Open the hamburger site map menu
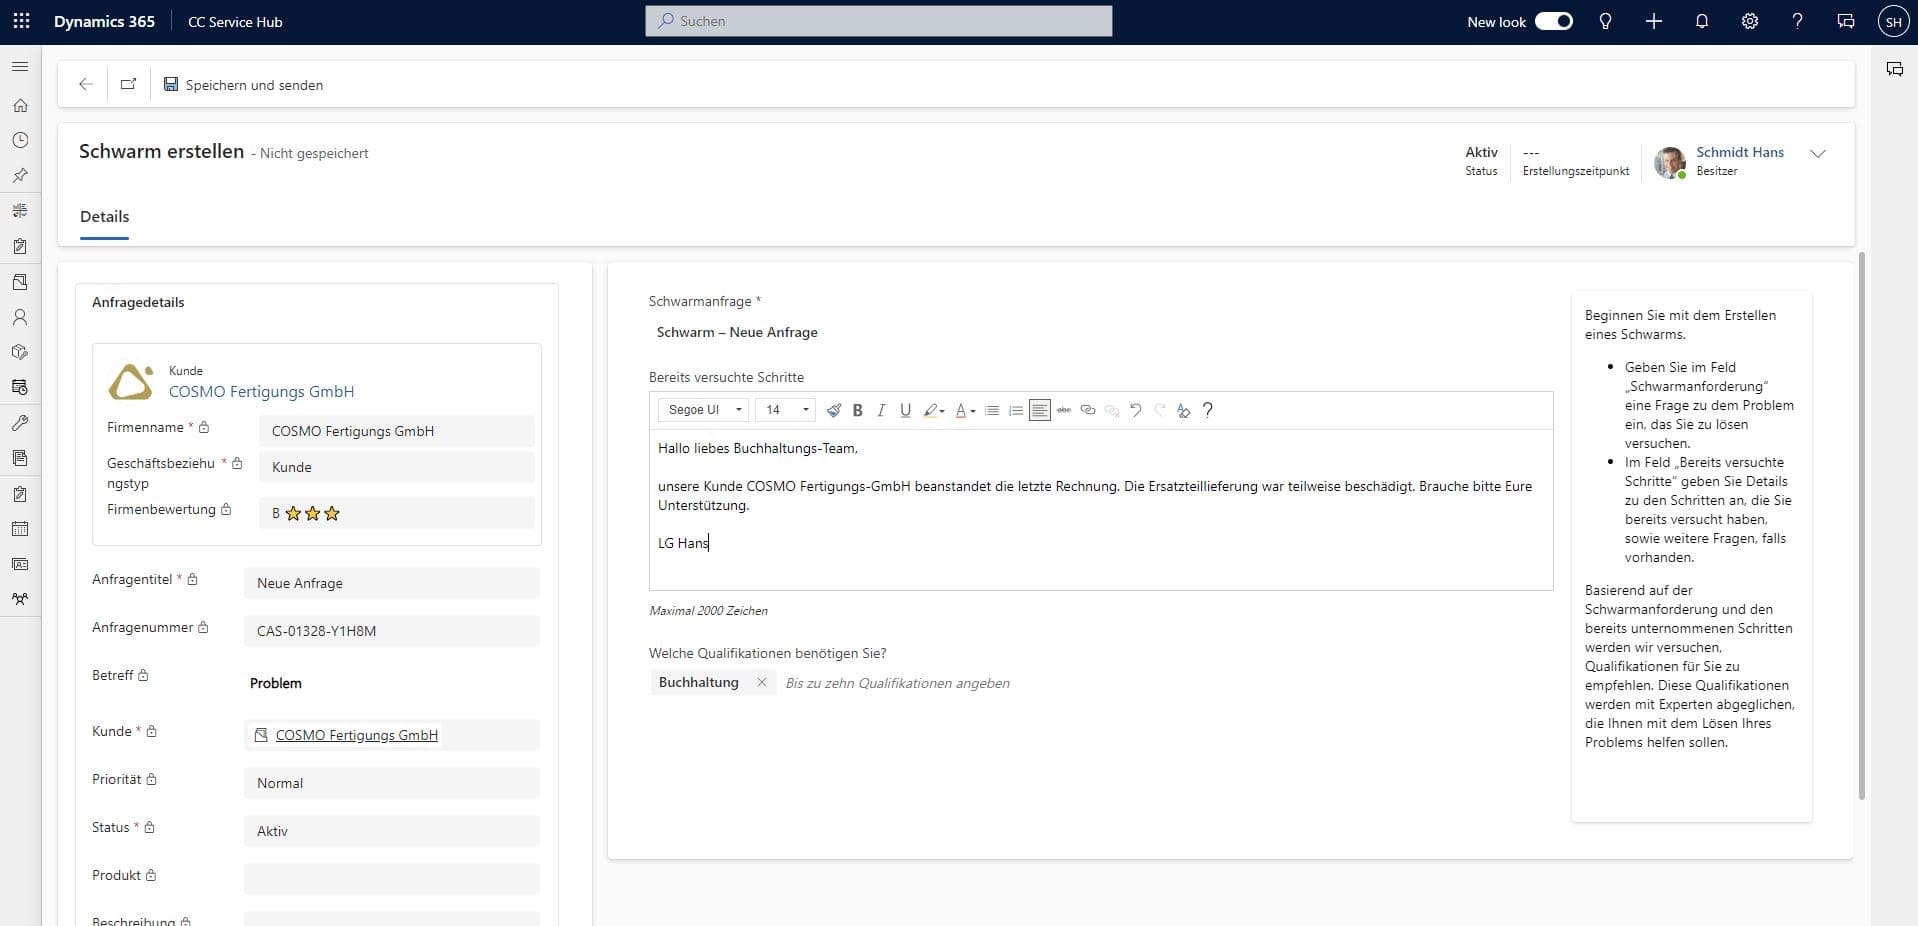 20,67
